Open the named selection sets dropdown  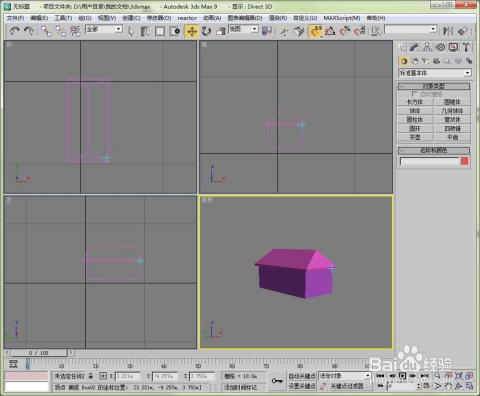[411, 29]
